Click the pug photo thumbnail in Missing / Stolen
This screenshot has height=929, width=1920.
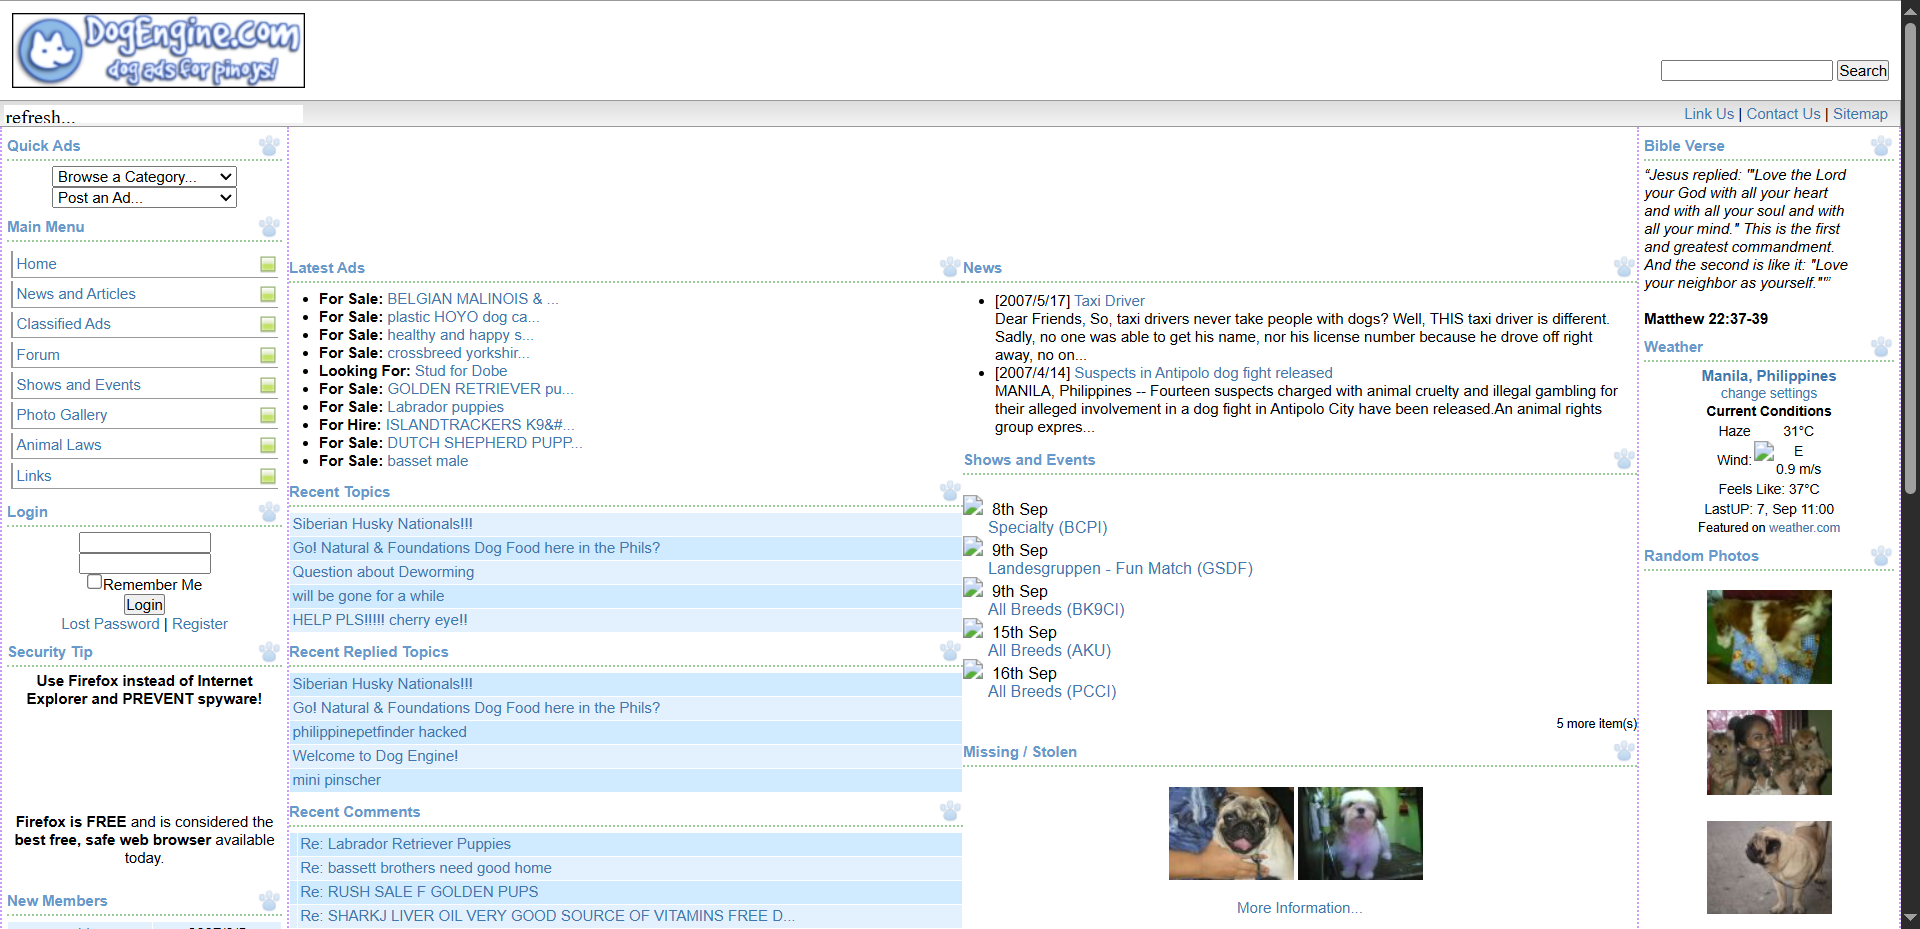(x=1230, y=833)
